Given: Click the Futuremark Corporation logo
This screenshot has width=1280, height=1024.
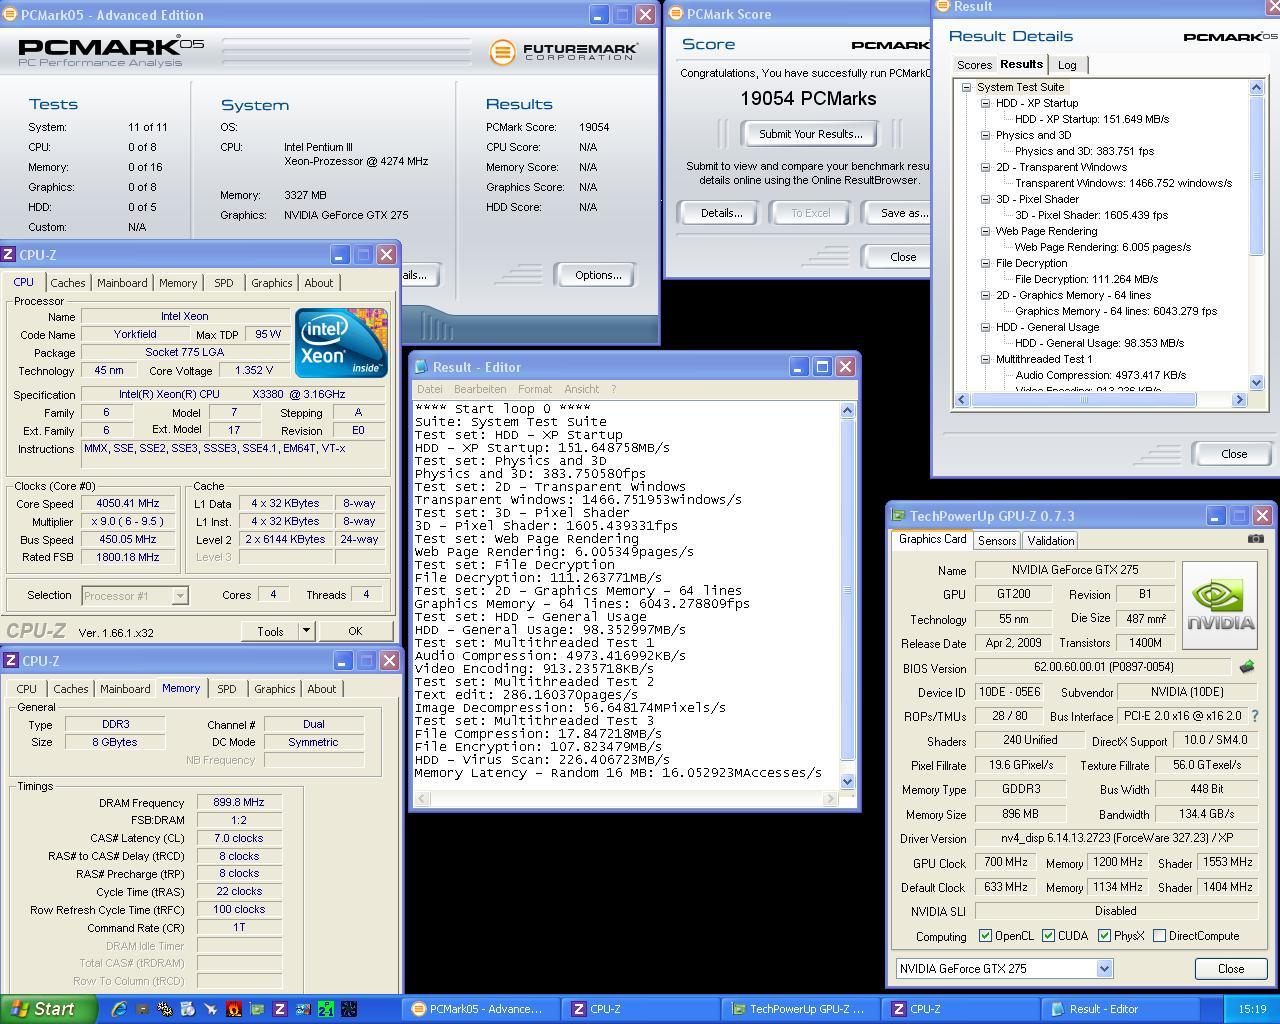Looking at the screenshot, I should [563, 51].
